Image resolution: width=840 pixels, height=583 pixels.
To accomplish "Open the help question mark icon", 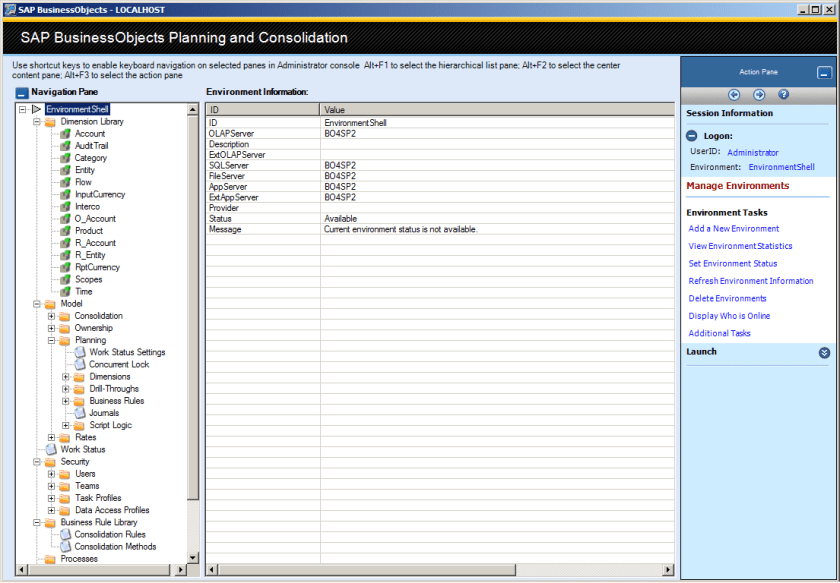I will pos(784,95).
